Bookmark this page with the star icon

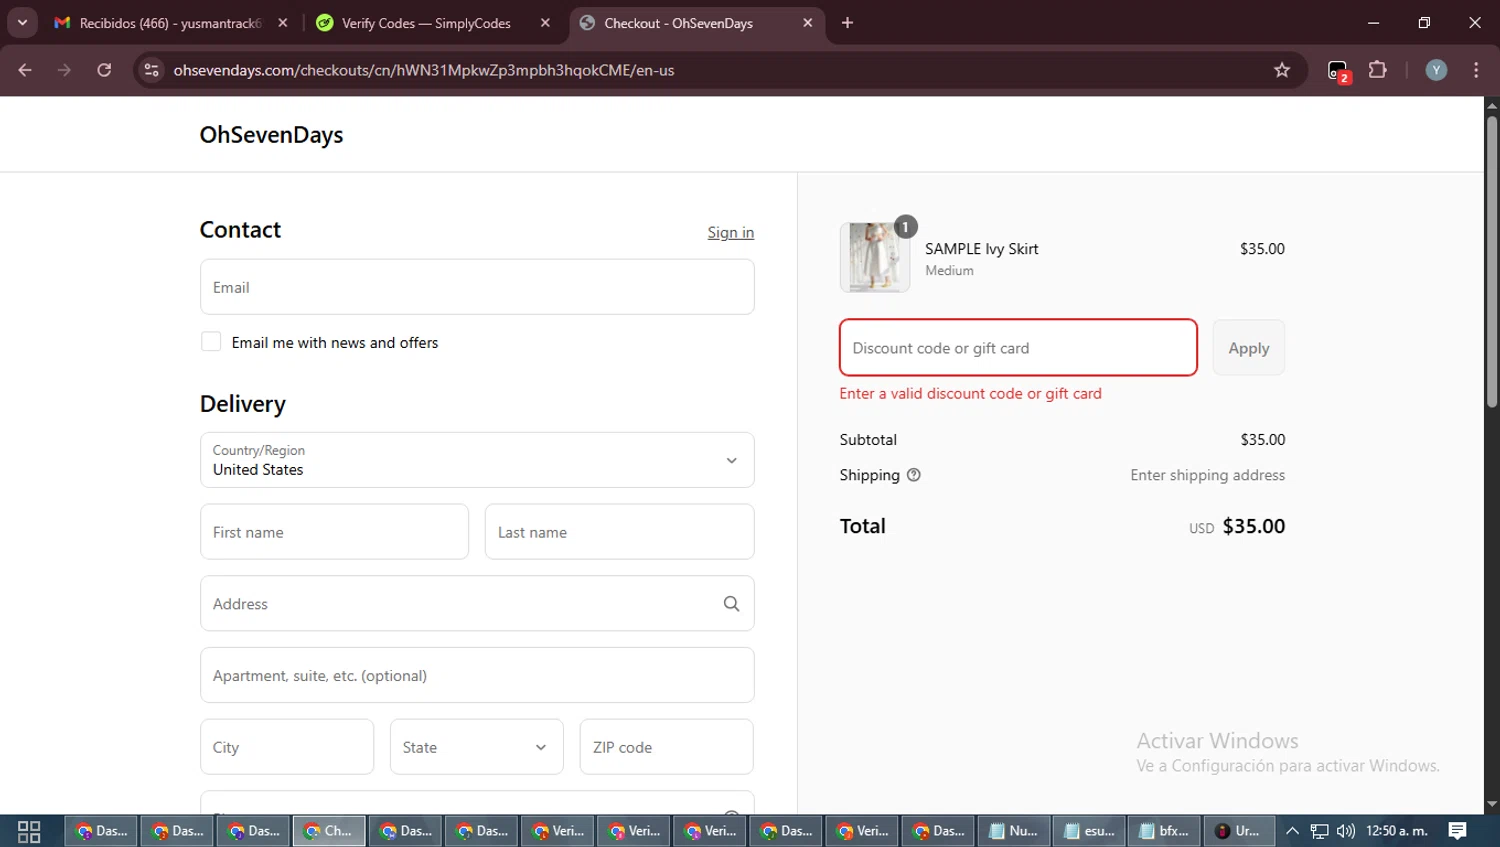click(x=1282, y=70)
